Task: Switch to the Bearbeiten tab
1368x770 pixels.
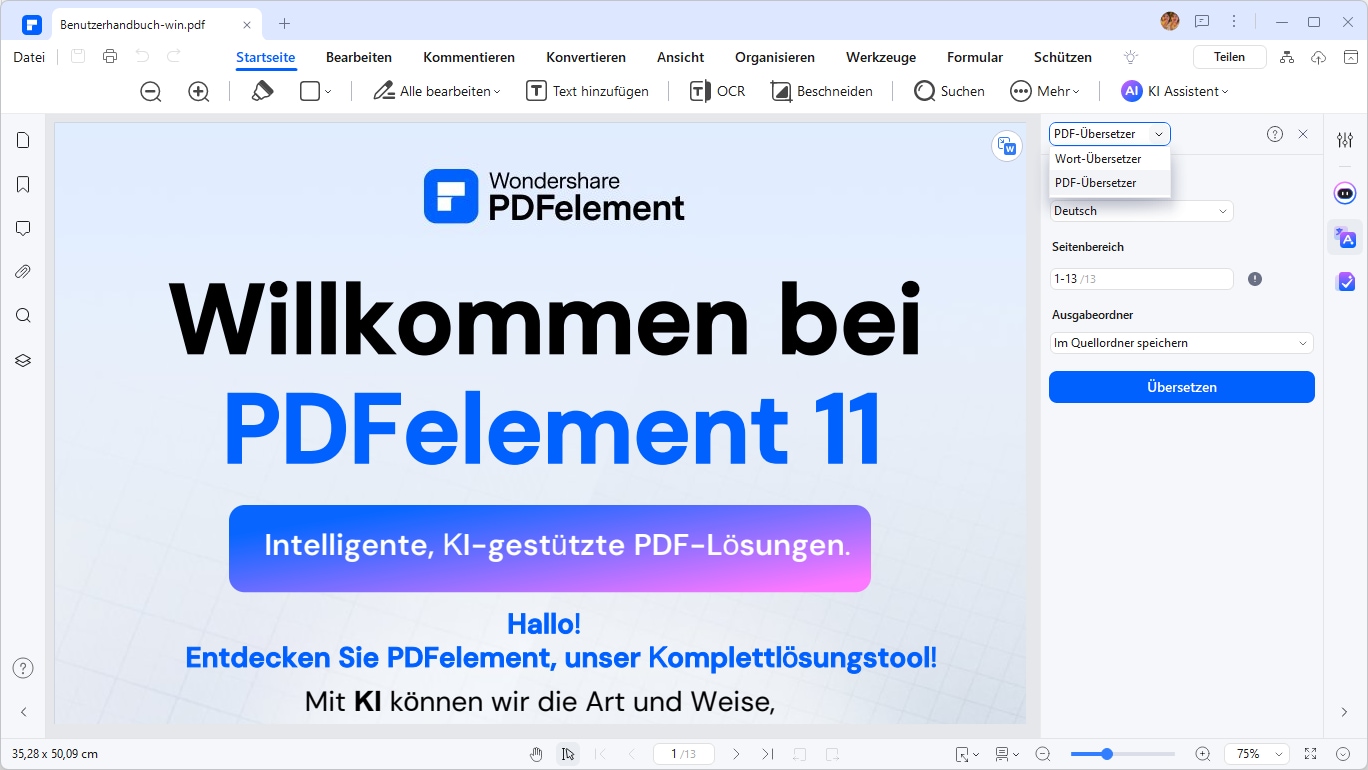Action: [x=359, y=57]
